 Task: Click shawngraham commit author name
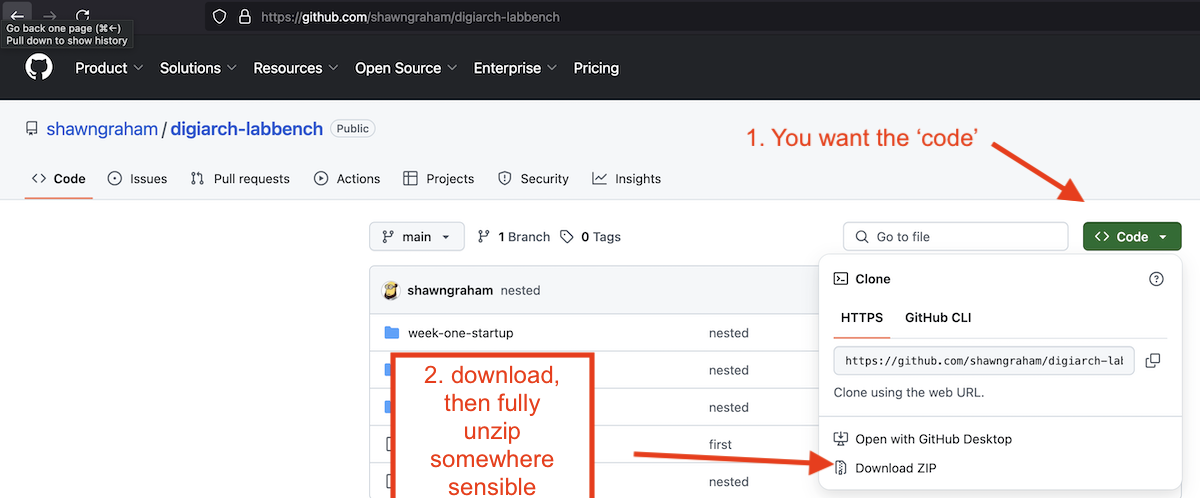click(450, 290)
